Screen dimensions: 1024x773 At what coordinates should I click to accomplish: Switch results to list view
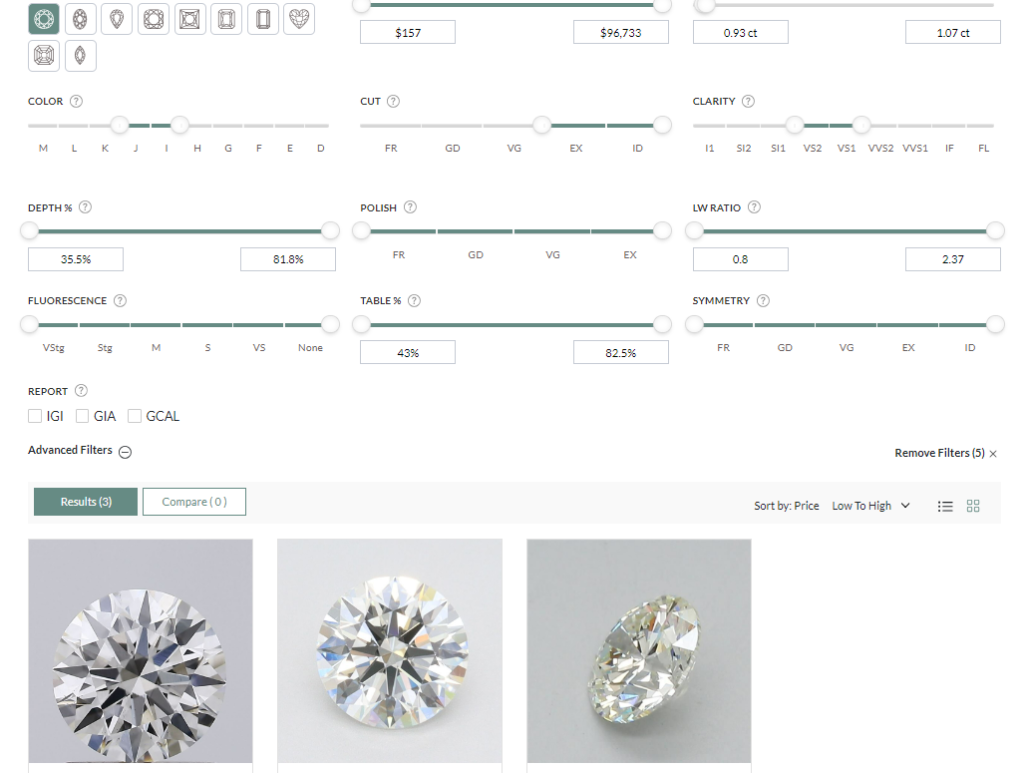click(x=945, y=506)
